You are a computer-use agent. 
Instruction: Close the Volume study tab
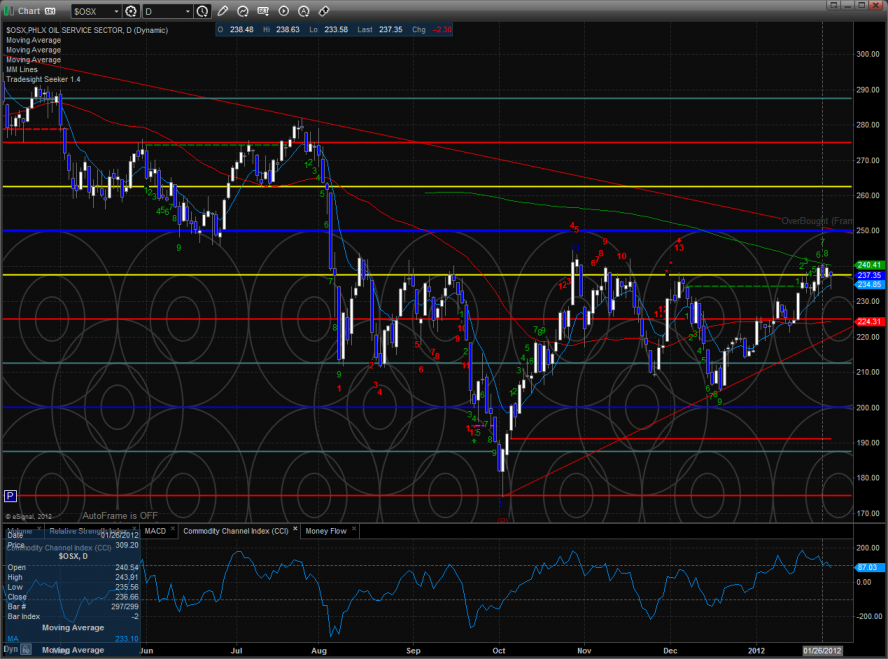39,529
